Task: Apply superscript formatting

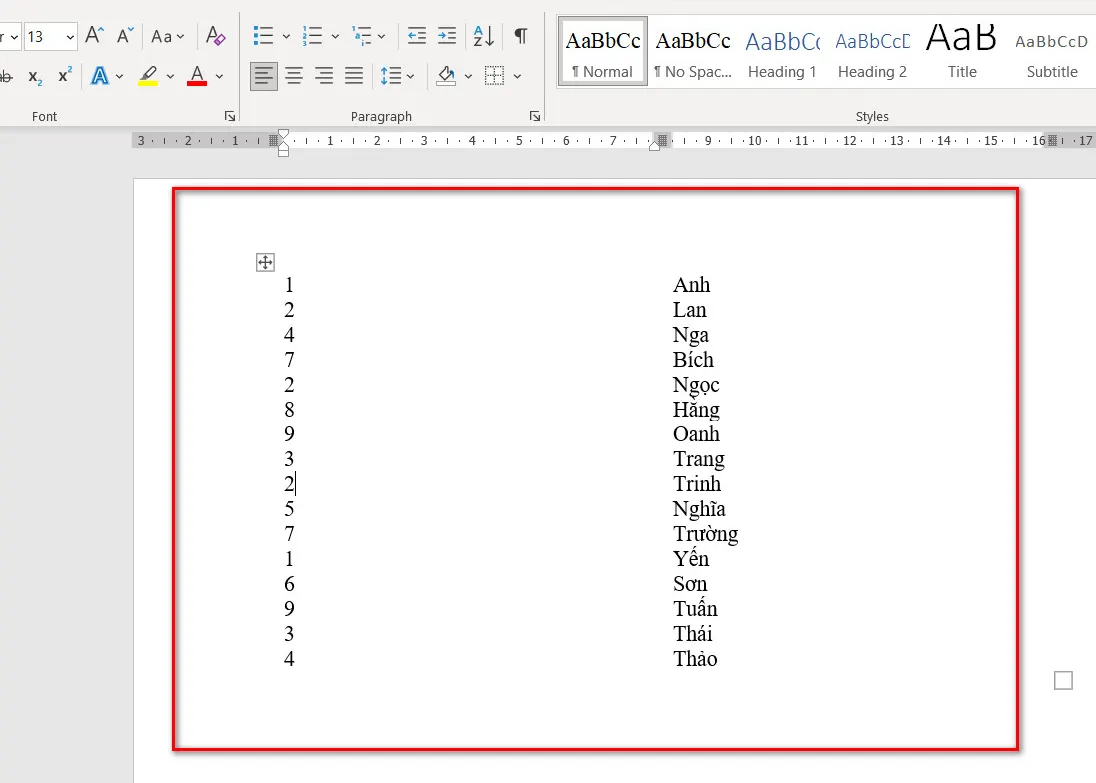Action: pyautogui.click(x=65, y=76)
